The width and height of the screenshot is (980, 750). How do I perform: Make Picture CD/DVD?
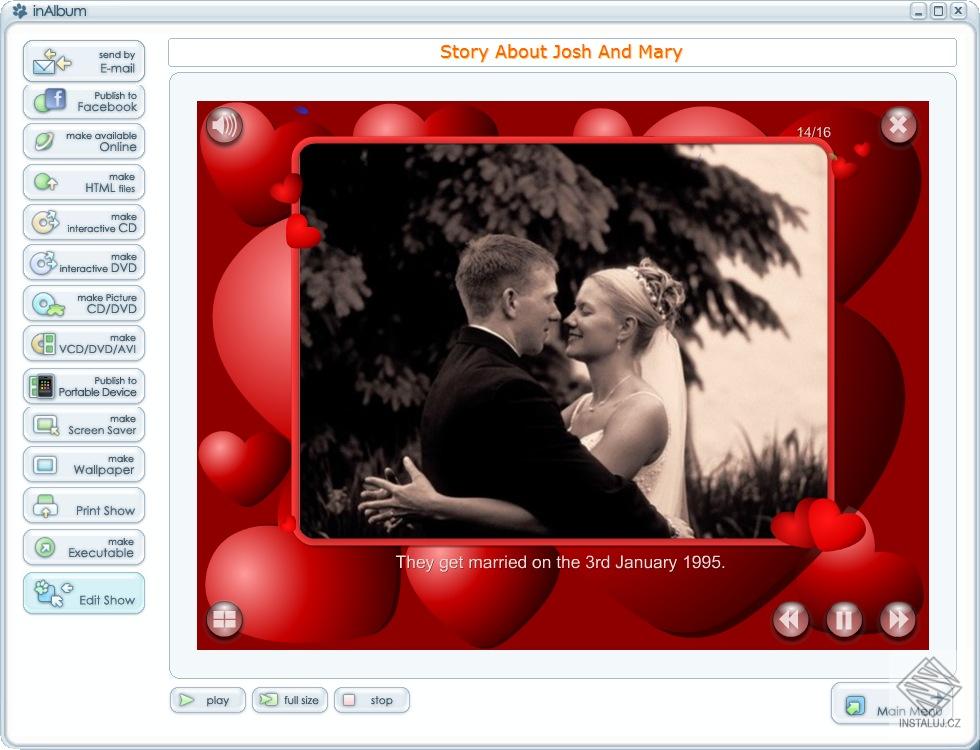[x=84, y=303]
